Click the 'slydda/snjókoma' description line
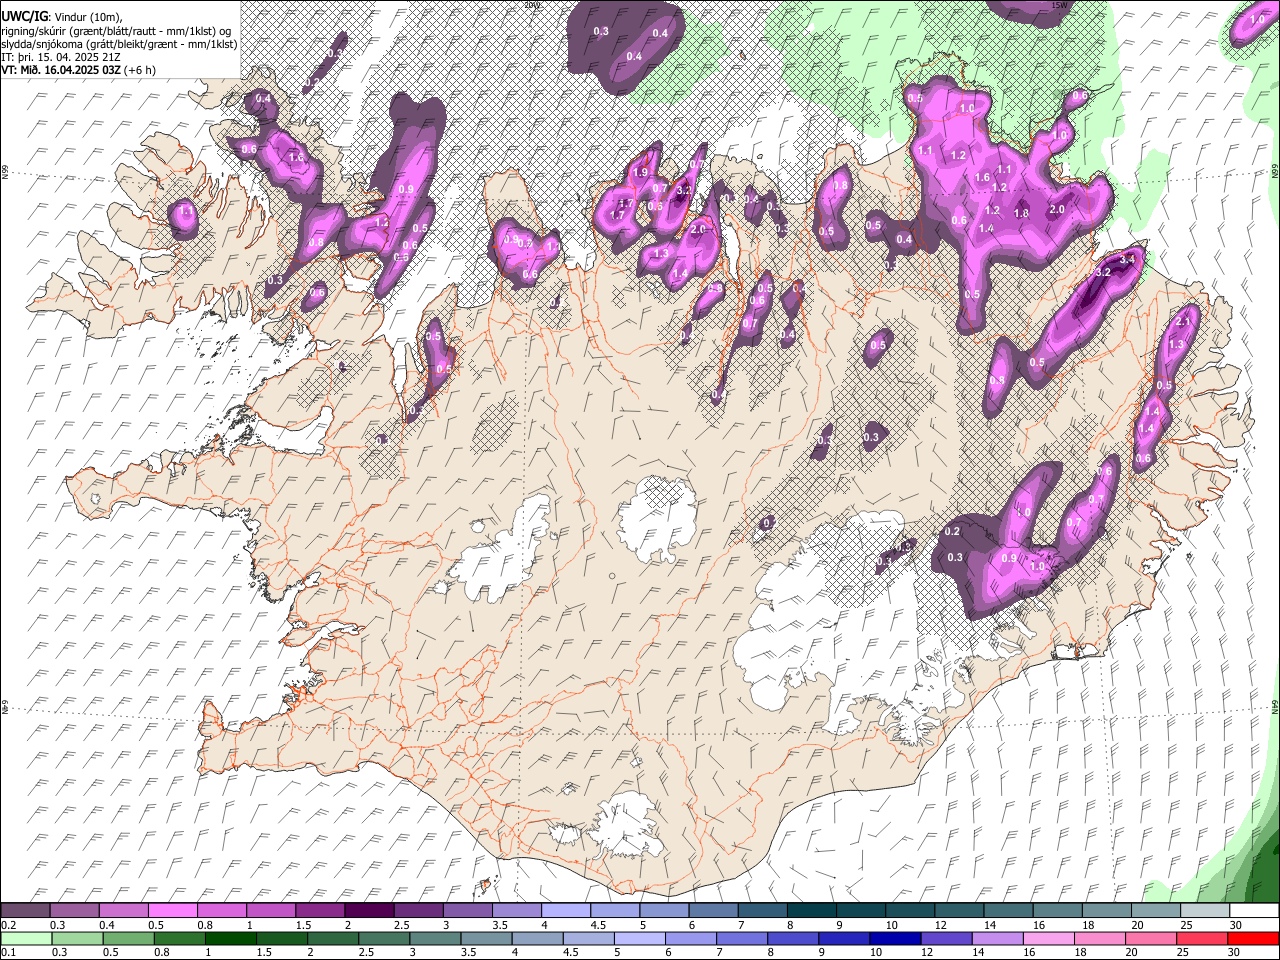 coord(119,44)
